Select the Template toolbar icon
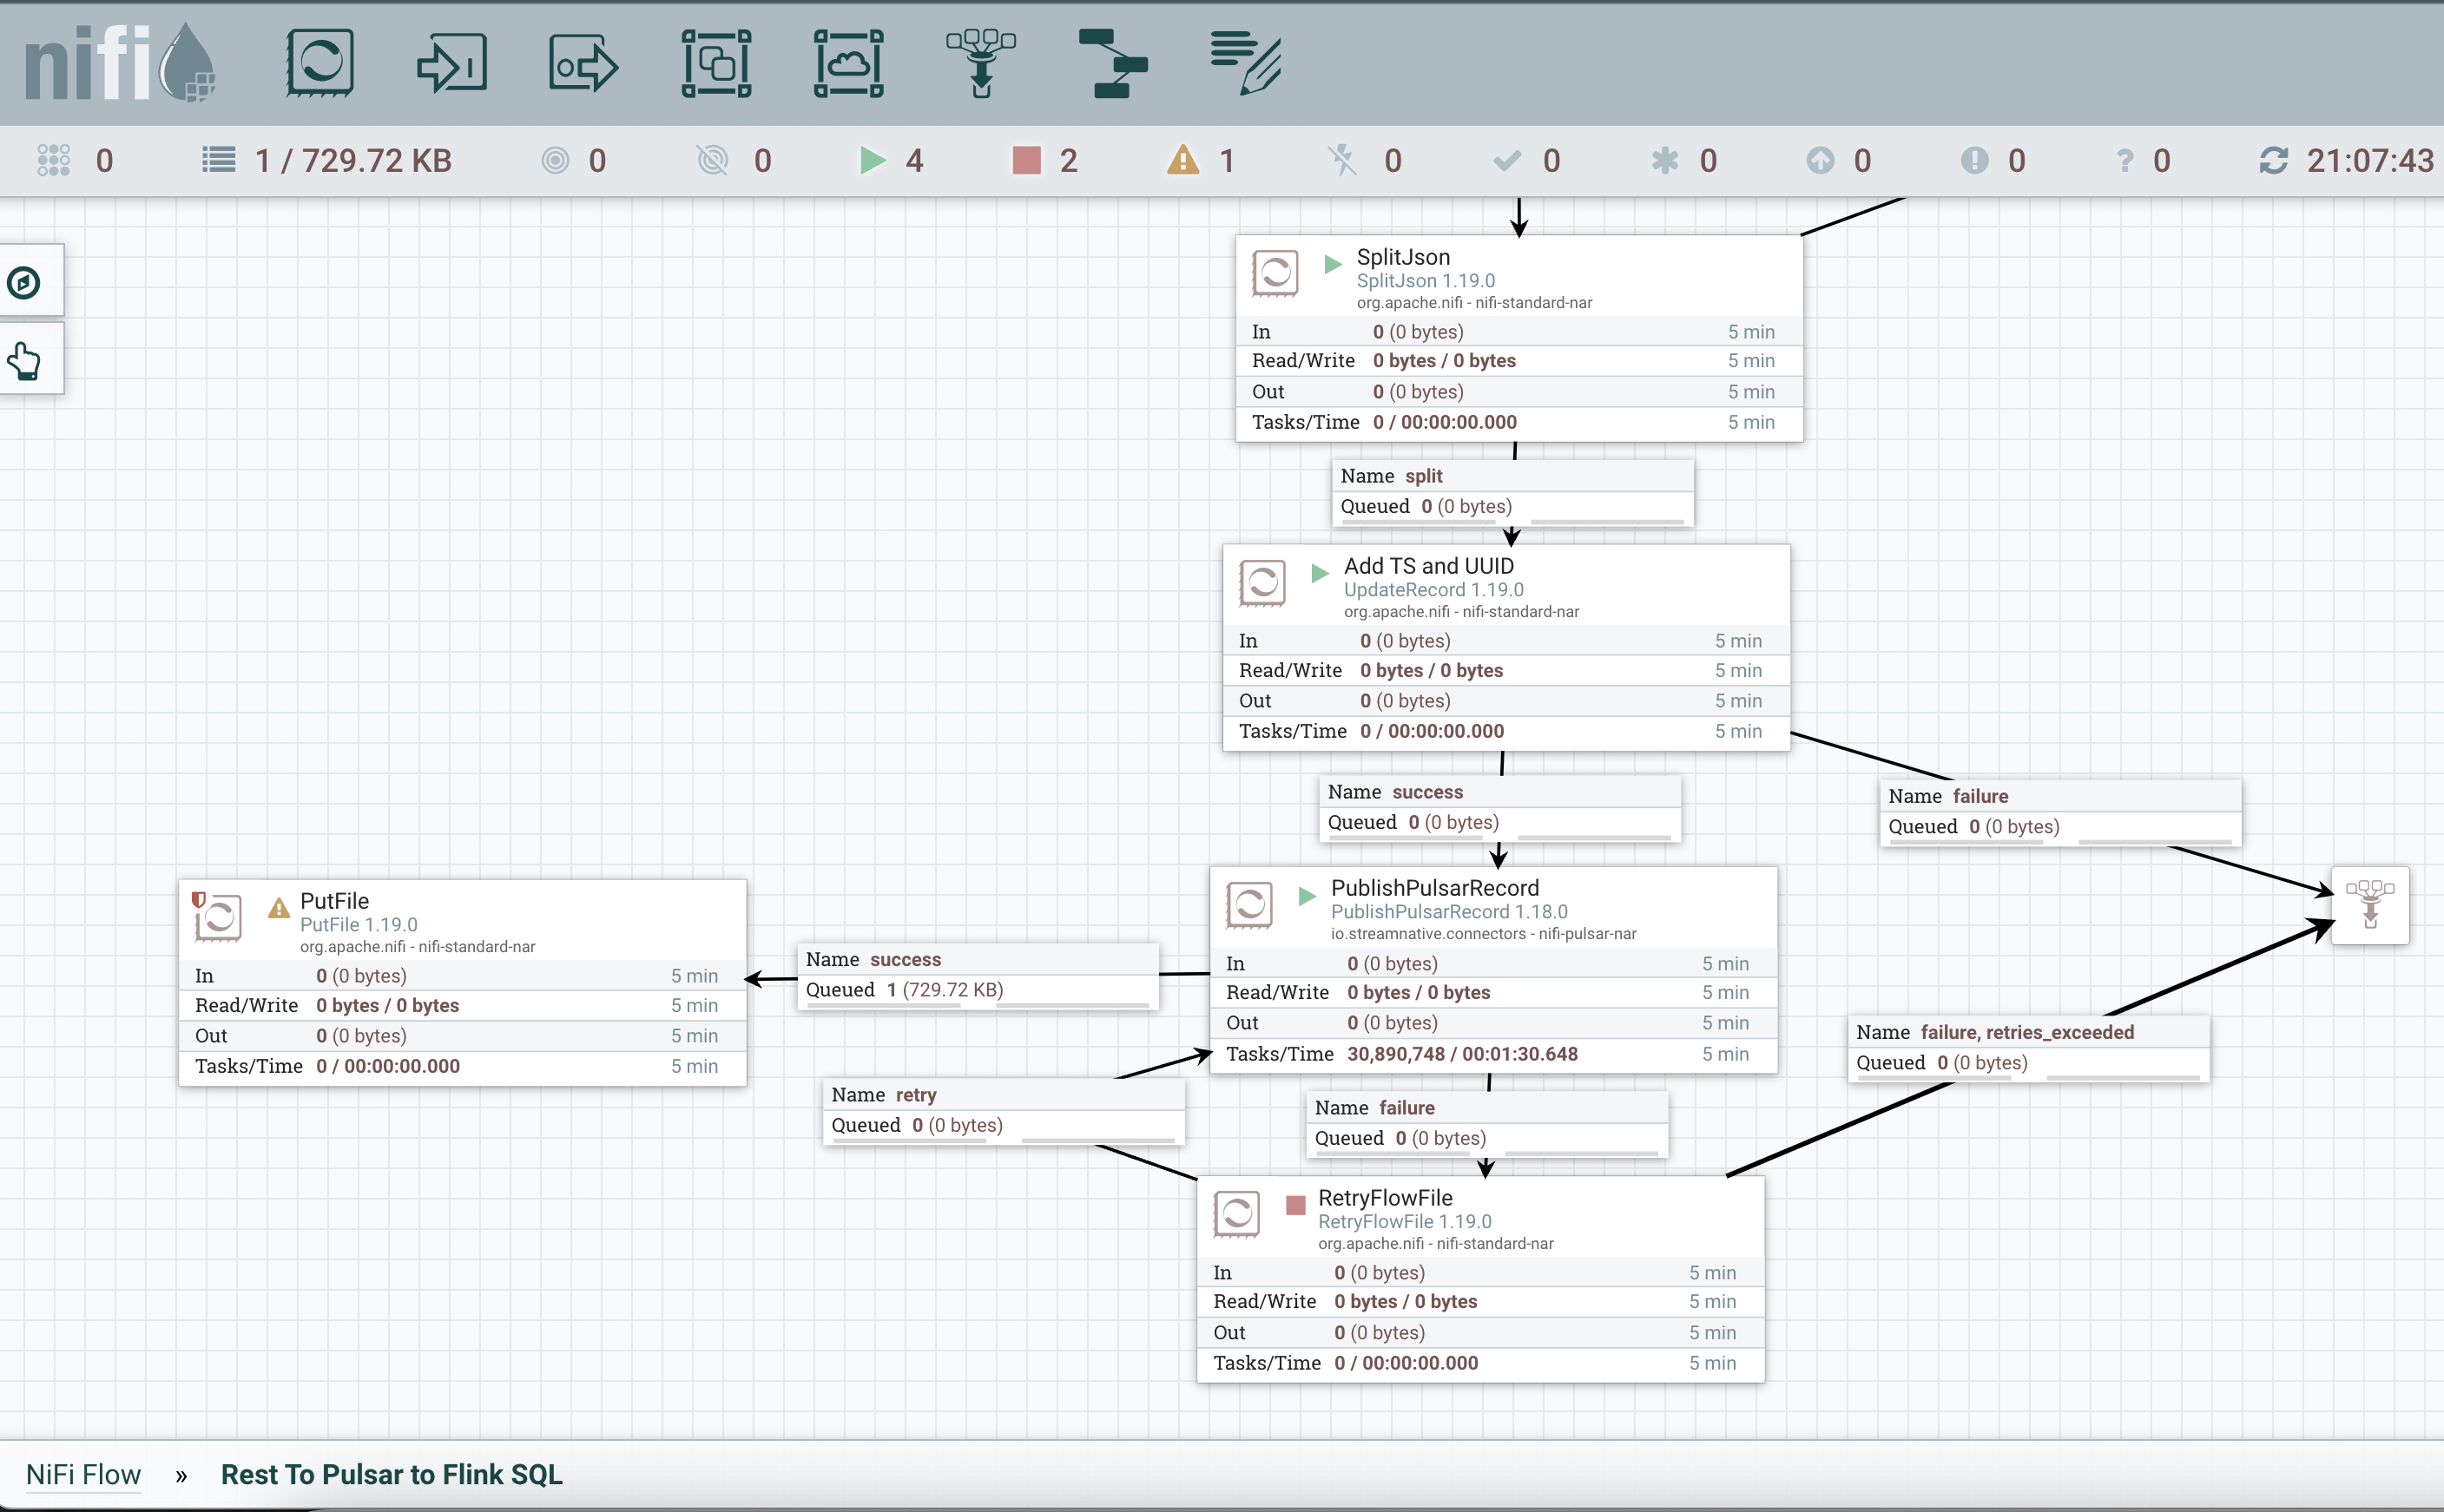This screenshot has height=1512, width=2444. click(x=1113, y=63)
